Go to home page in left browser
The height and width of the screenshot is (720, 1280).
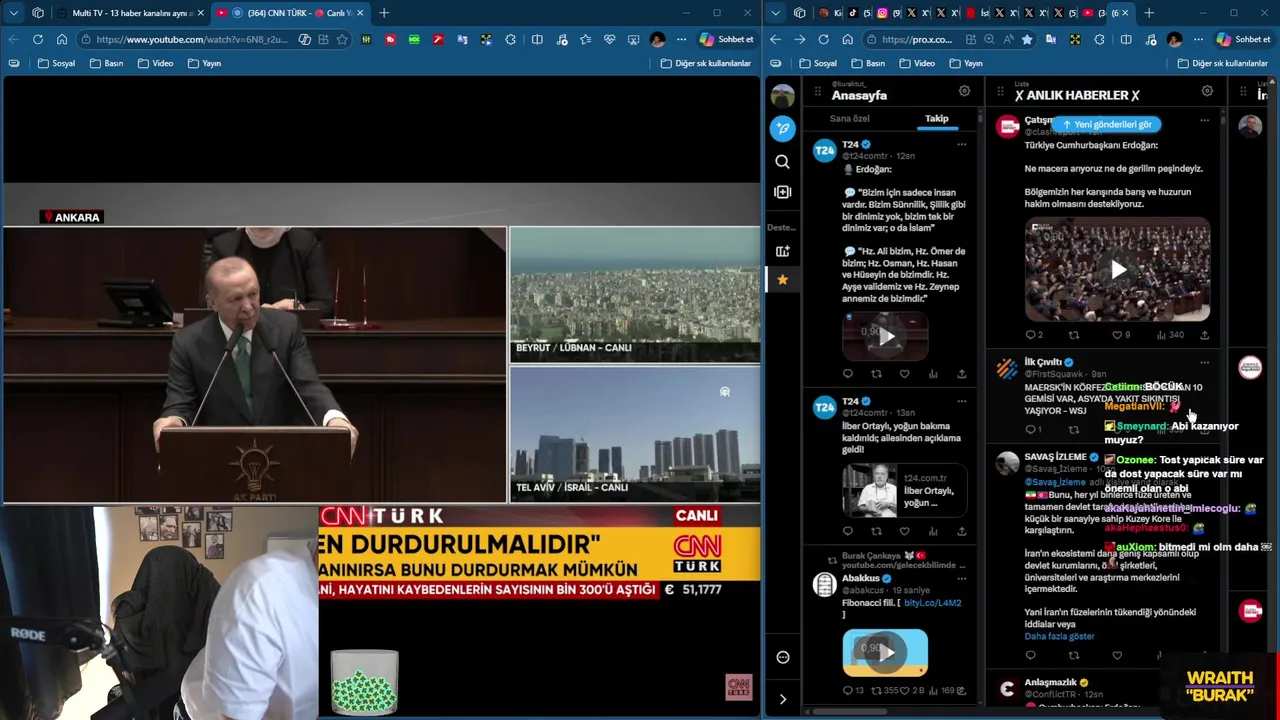62,39
